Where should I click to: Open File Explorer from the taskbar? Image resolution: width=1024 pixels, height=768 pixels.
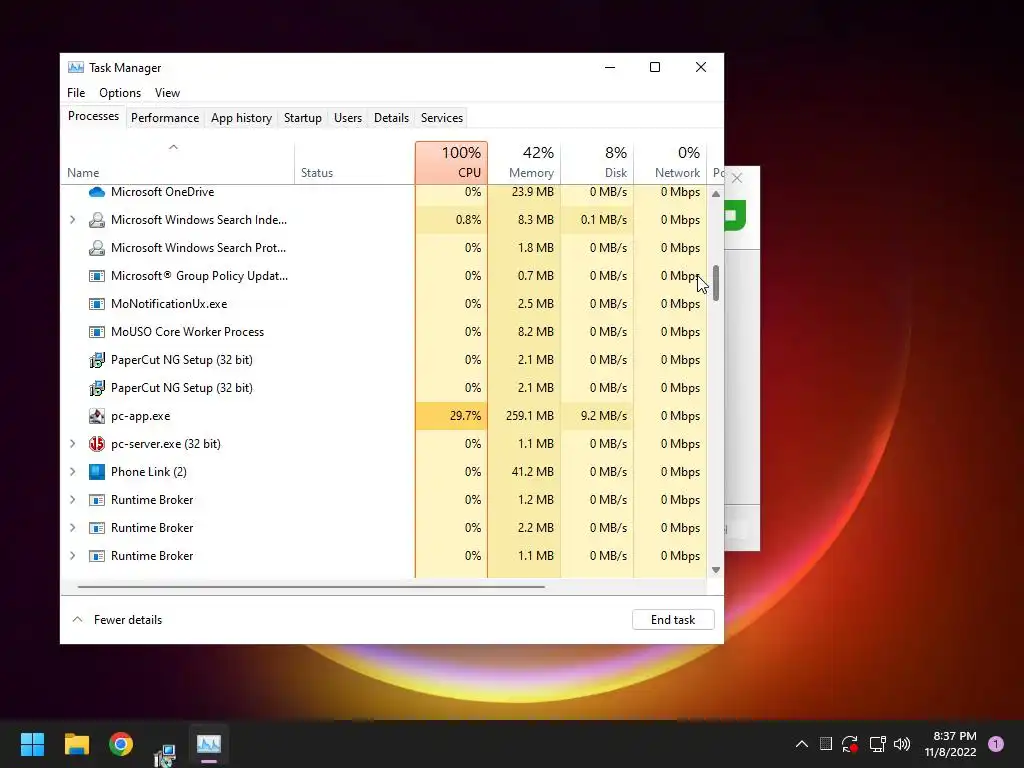(76, 744)
